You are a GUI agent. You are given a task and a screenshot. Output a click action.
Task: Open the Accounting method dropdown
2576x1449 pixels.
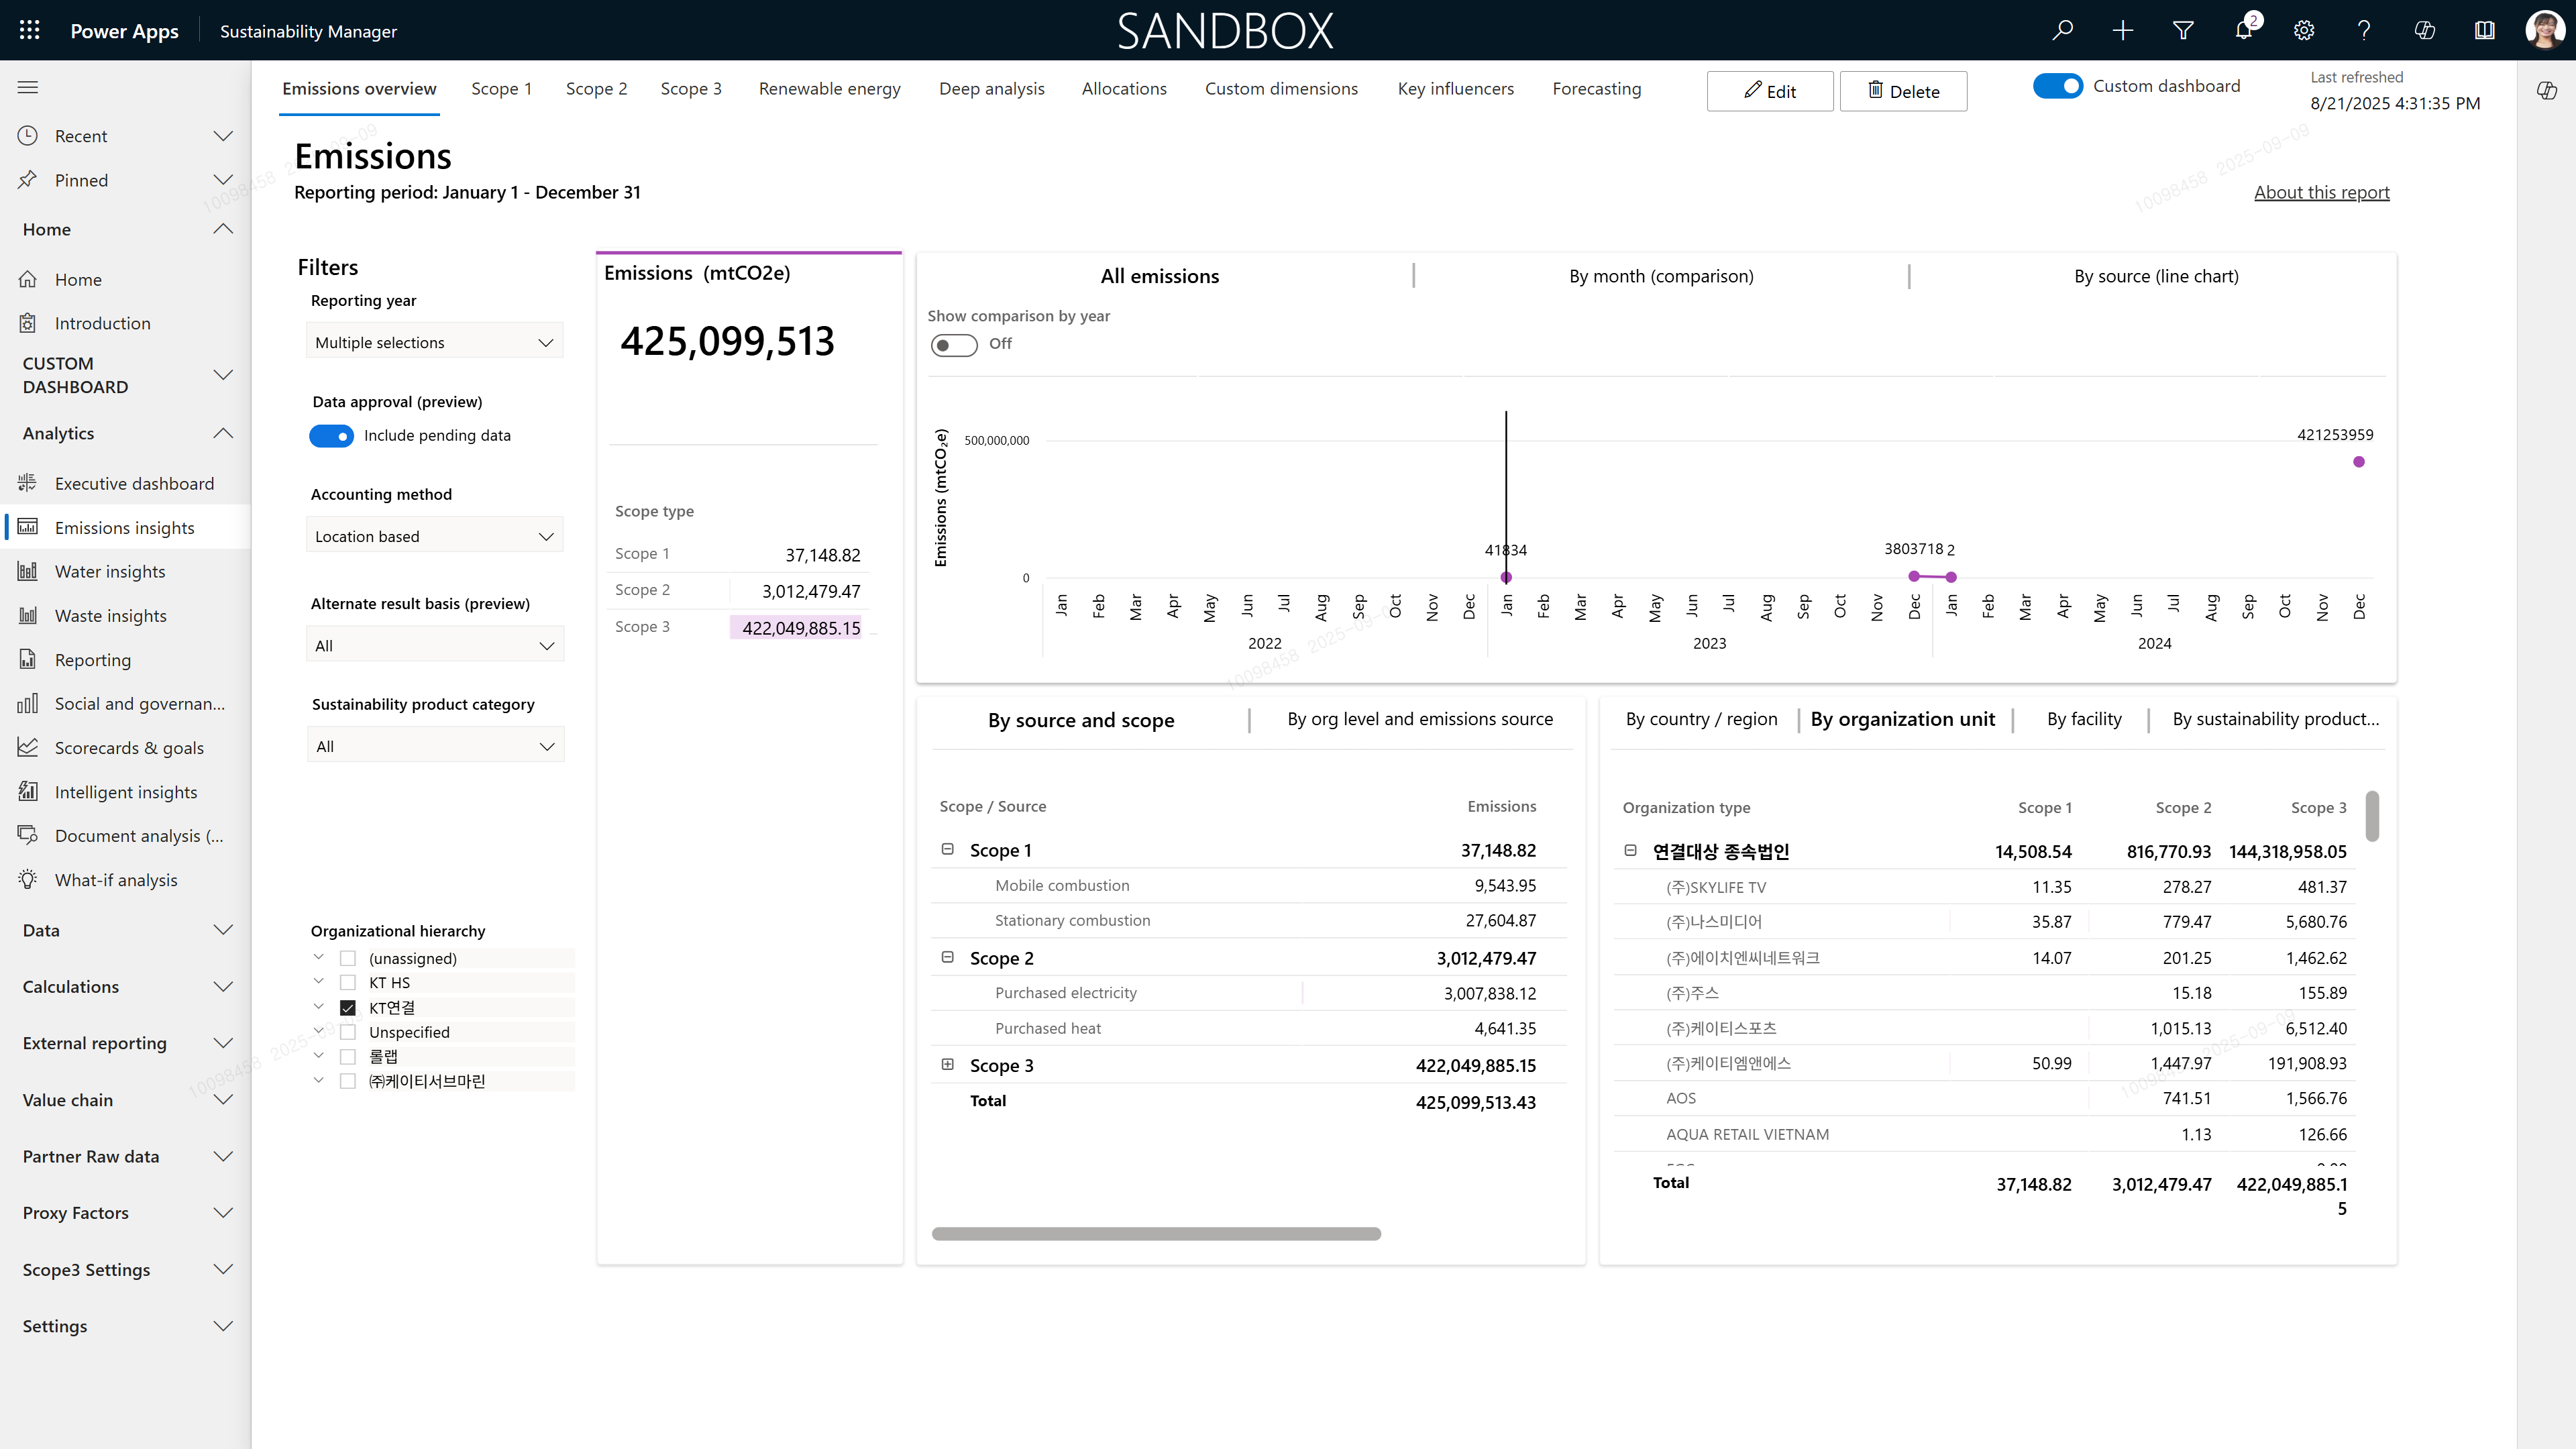coord(434,536)
